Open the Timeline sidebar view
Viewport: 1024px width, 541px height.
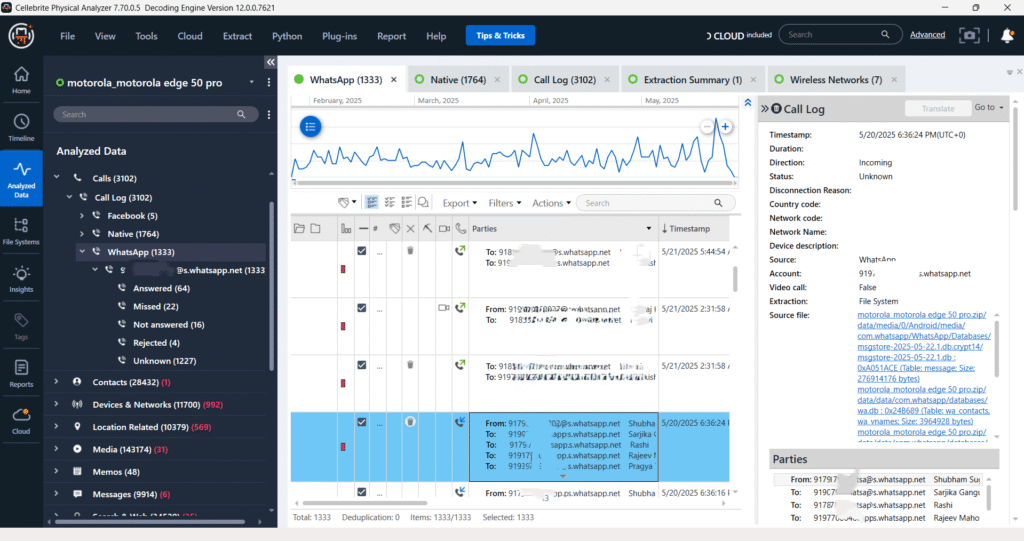(x=21, y=127)
